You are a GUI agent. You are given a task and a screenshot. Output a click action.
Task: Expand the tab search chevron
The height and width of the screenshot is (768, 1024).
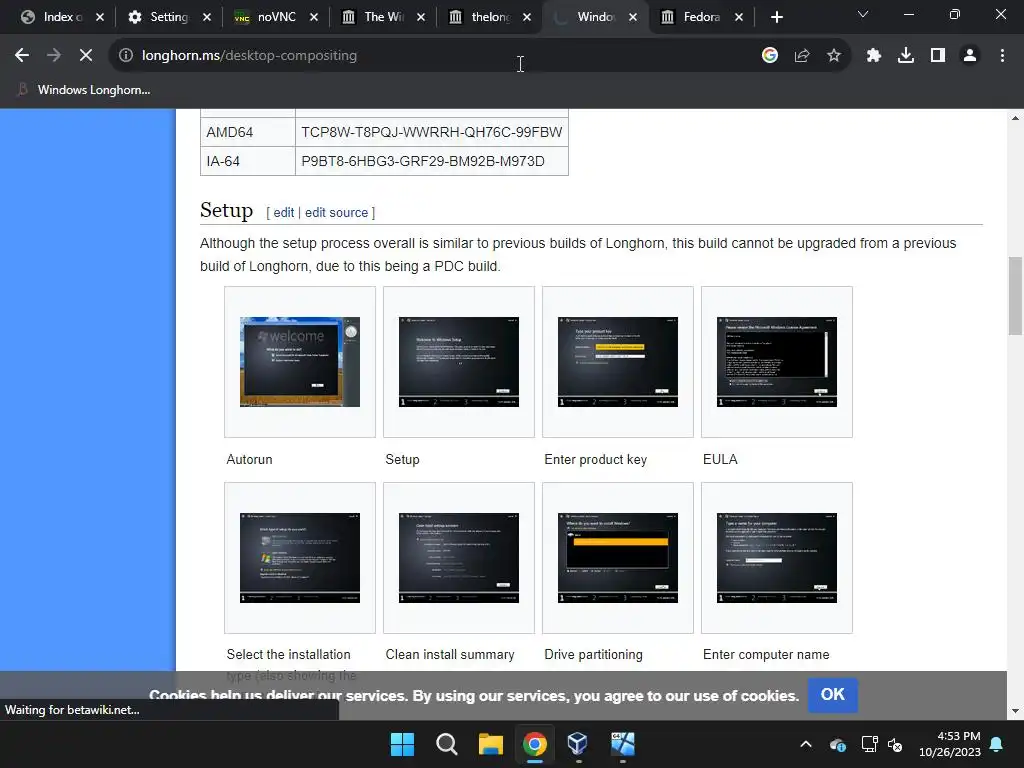(x=863, y=14)
